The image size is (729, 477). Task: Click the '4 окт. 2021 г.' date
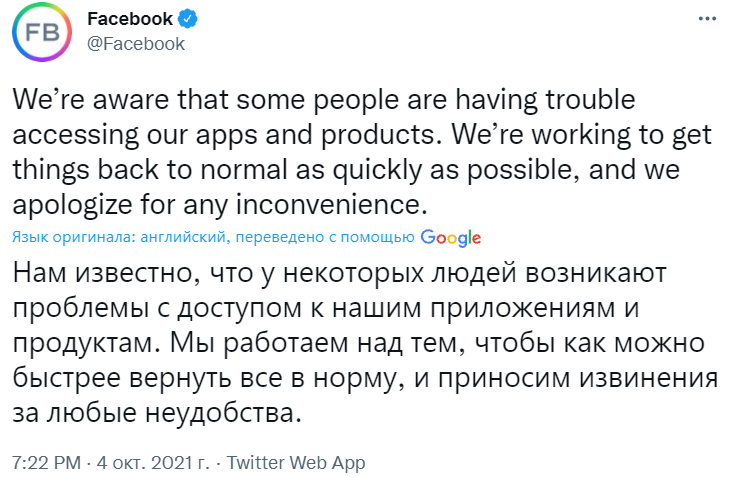(x=157, y=463)
